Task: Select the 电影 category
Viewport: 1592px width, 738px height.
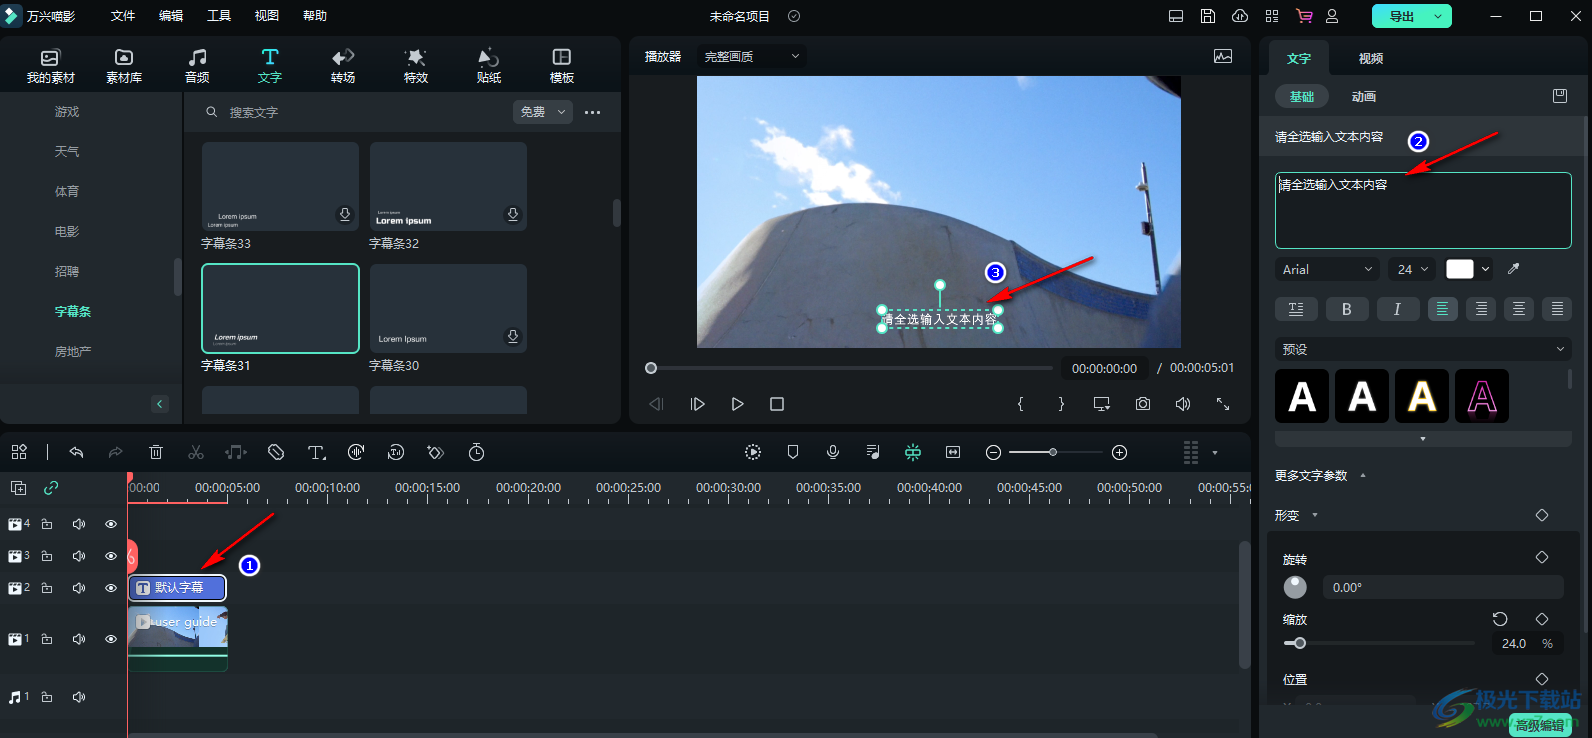Action: pos(67,231)
